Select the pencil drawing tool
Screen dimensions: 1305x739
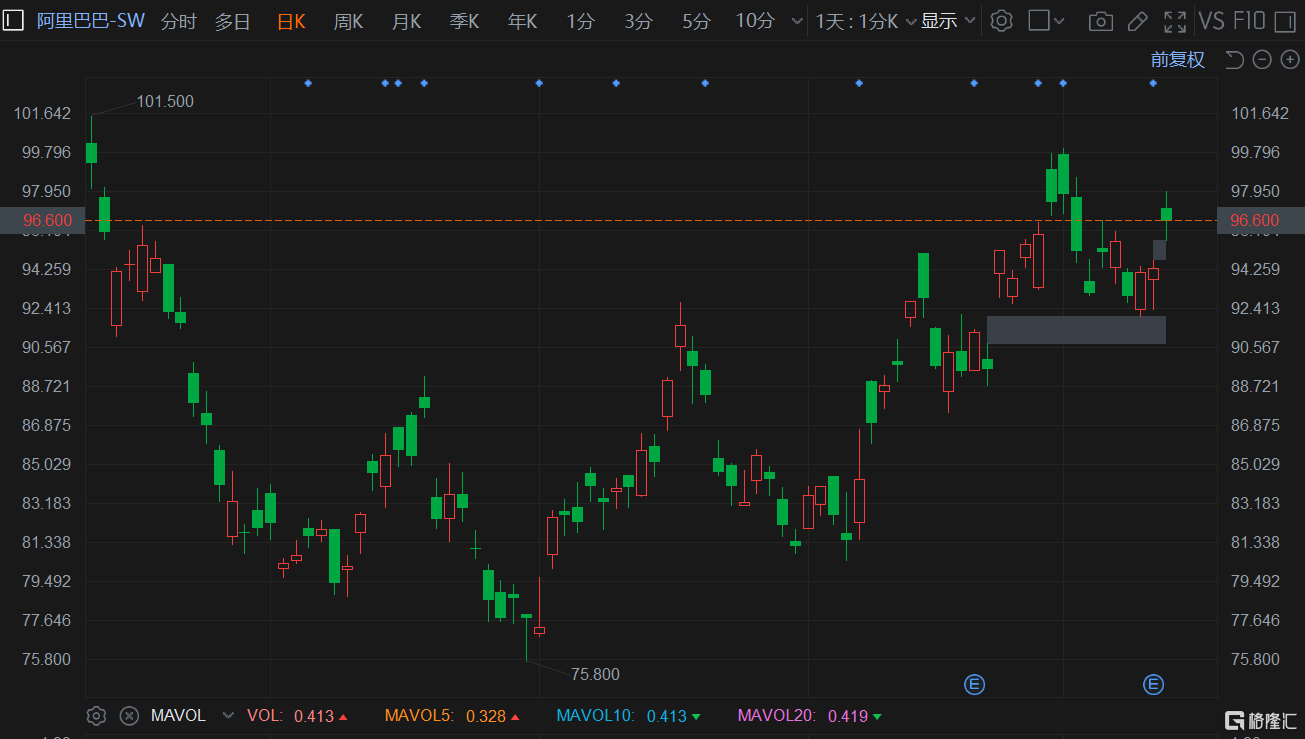coord(1137,21)
